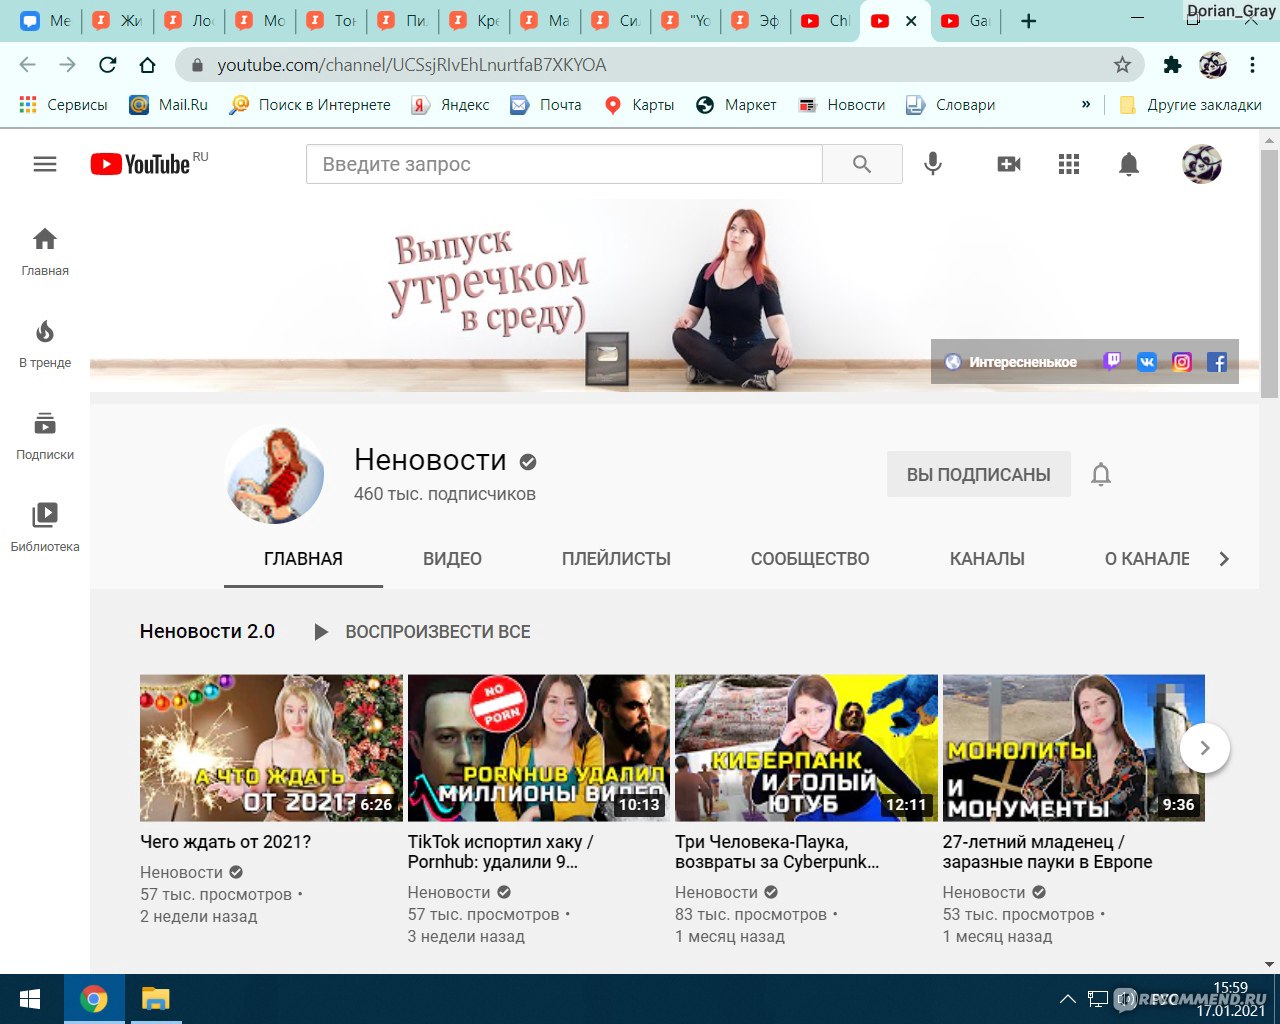Close the active YouTube tab
Screen dimensions: 1280x1024
point(911,21)
